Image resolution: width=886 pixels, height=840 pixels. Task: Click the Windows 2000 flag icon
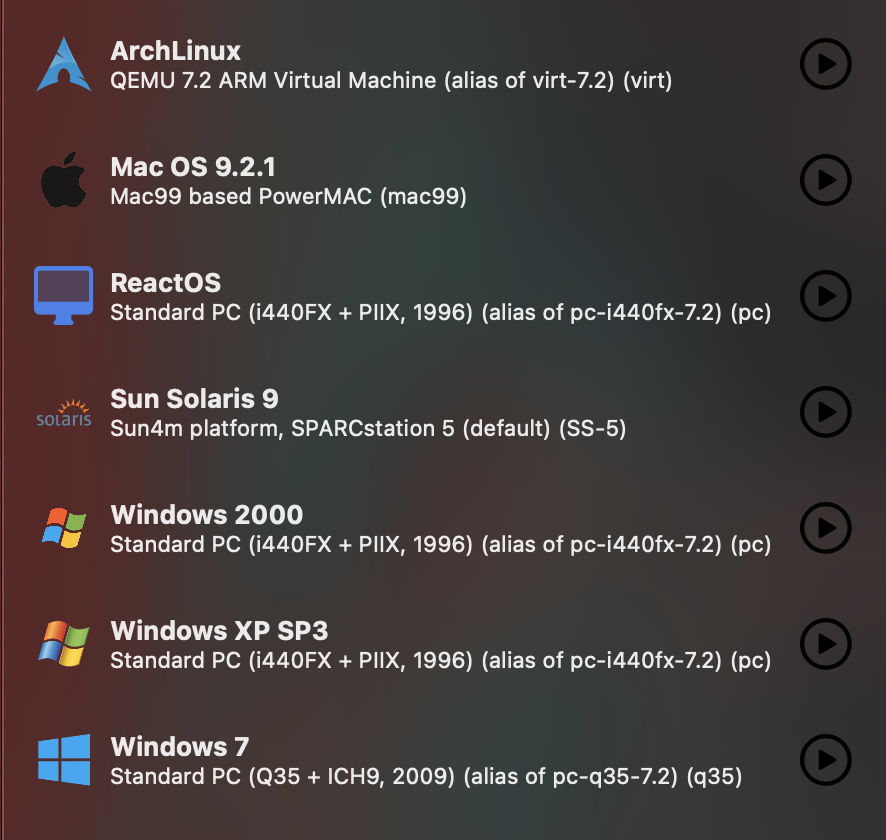pos(64,528)
